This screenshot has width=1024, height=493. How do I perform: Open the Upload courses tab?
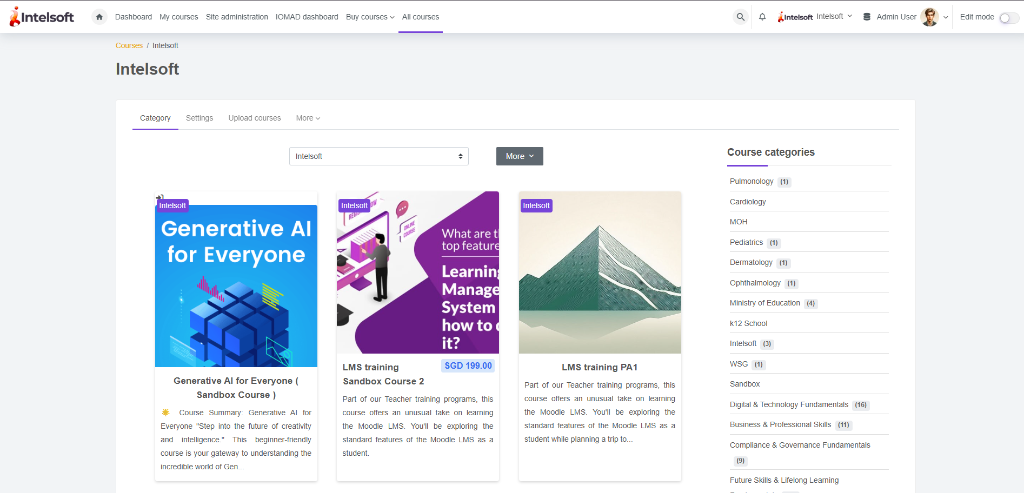coord(255,118)
